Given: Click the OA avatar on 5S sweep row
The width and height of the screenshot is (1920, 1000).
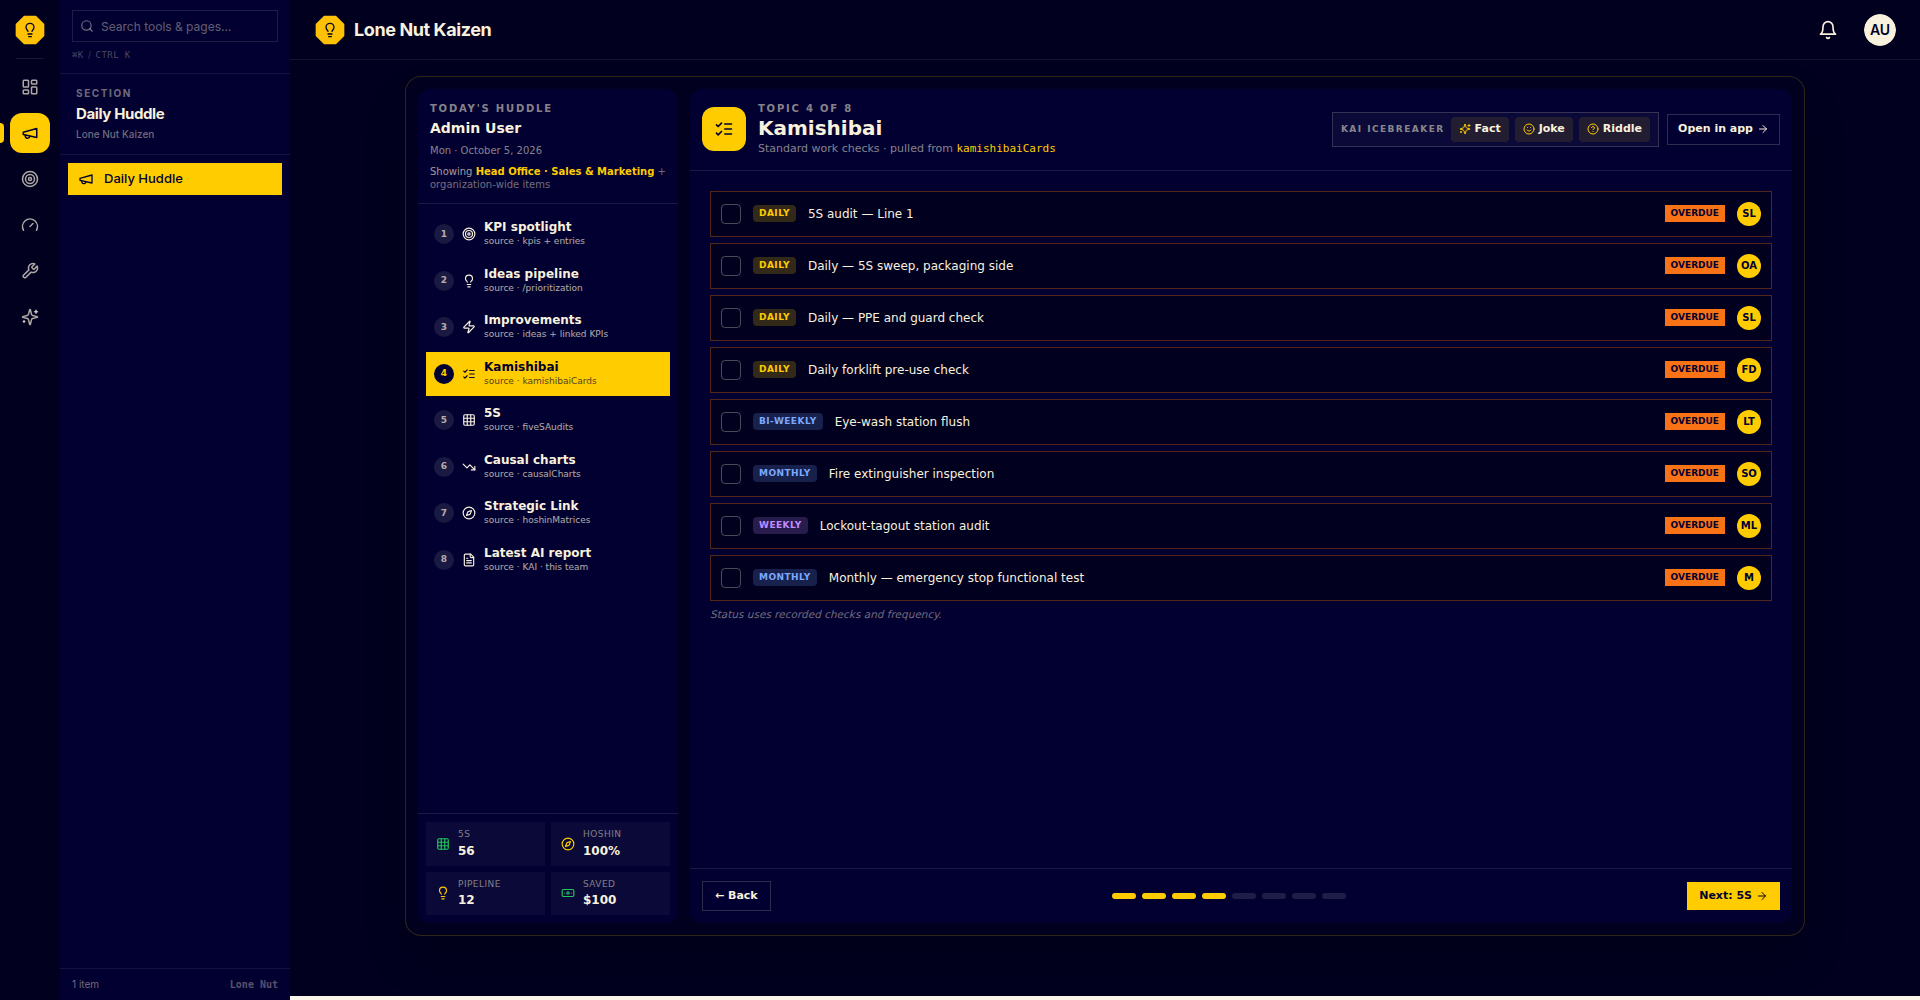Looking at the screenshot, I should click(1749, 265).
